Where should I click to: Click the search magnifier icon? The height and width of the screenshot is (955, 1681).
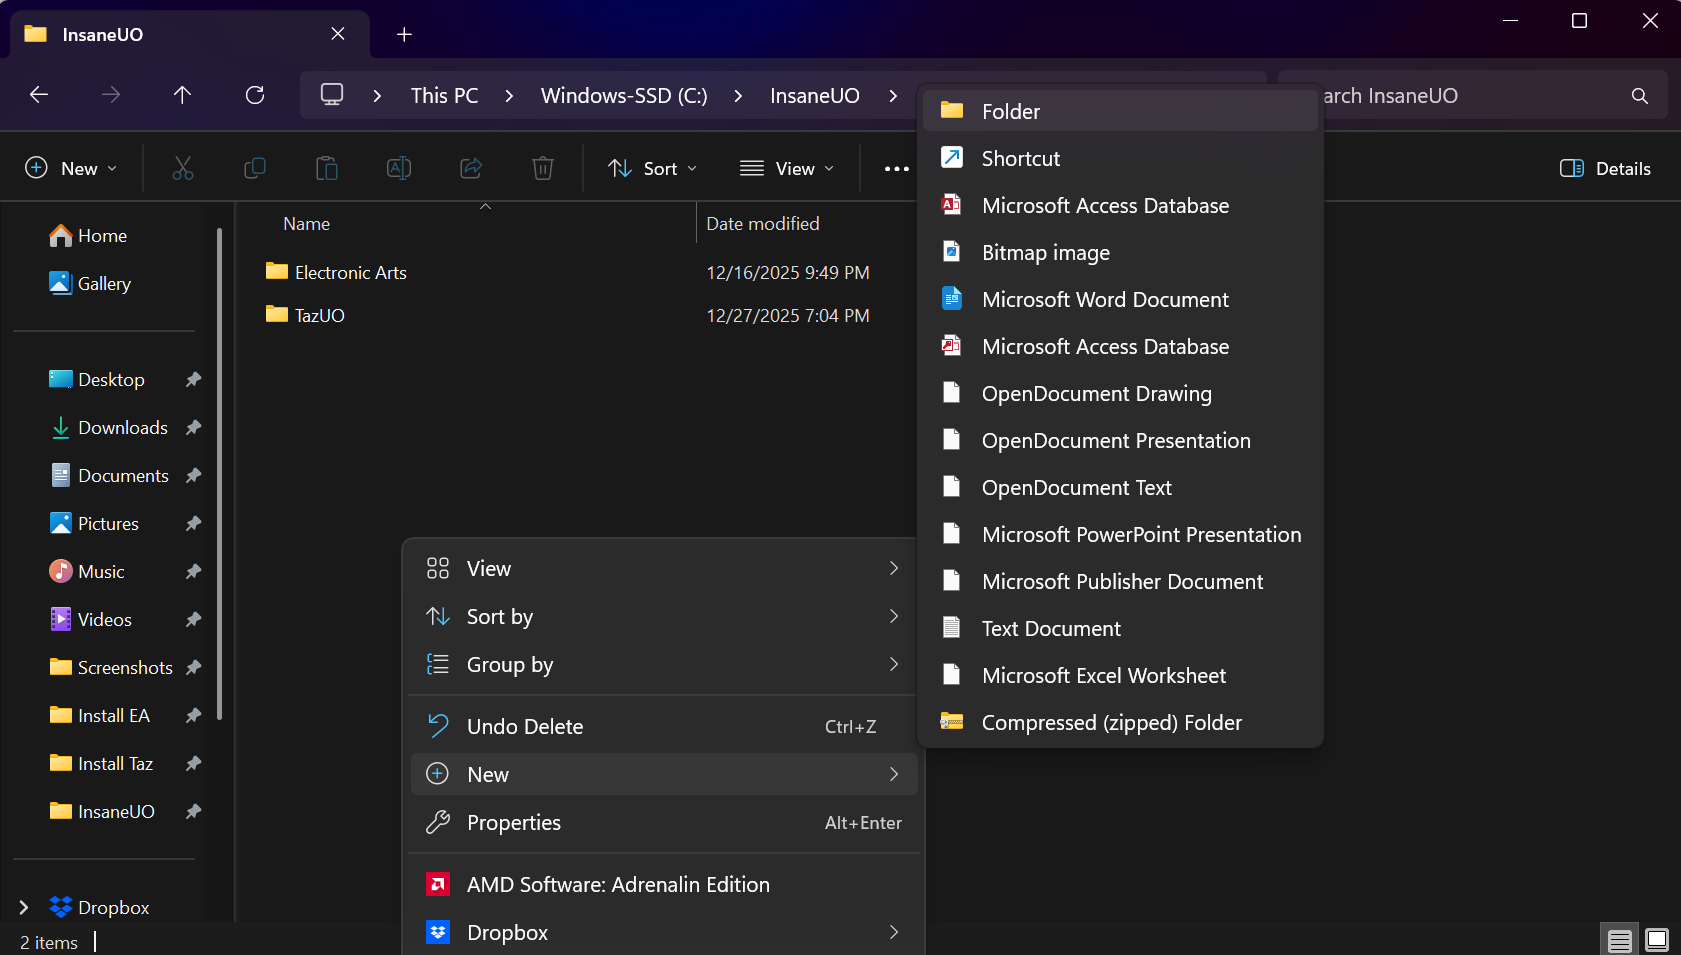[1639, 96]
